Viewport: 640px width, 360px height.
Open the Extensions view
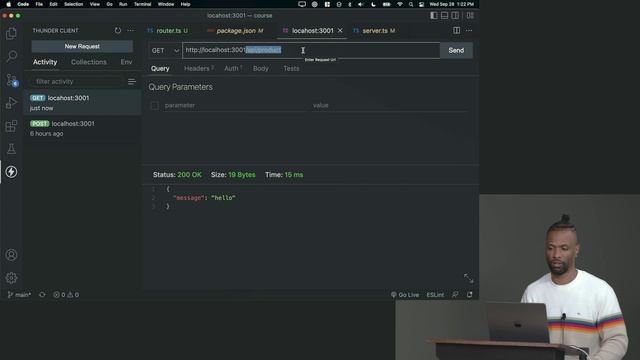pos(11,126)
